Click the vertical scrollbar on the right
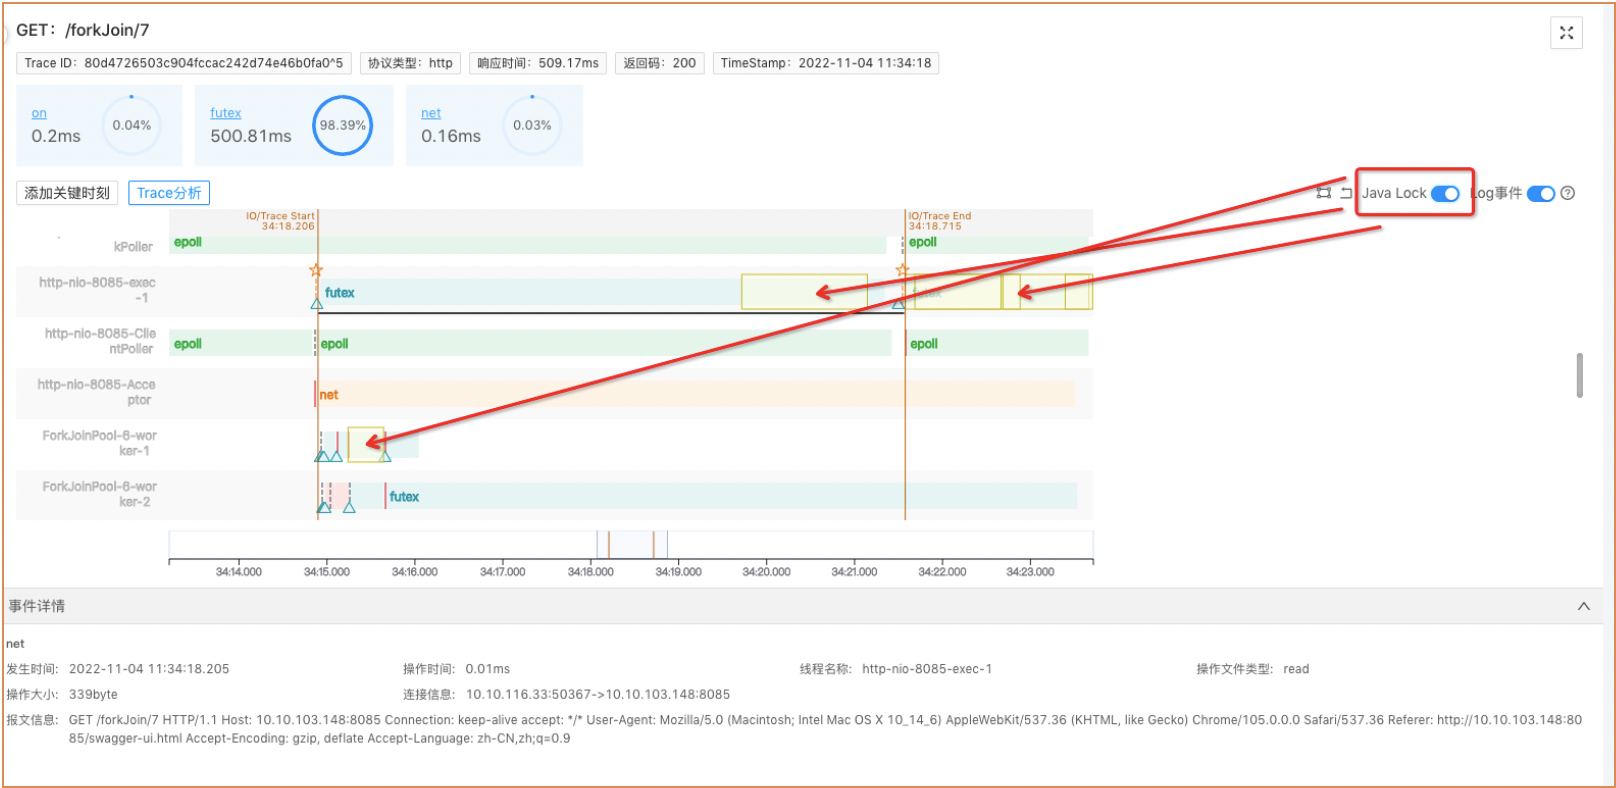1616x788 pixels. (x=1579, y=375)
